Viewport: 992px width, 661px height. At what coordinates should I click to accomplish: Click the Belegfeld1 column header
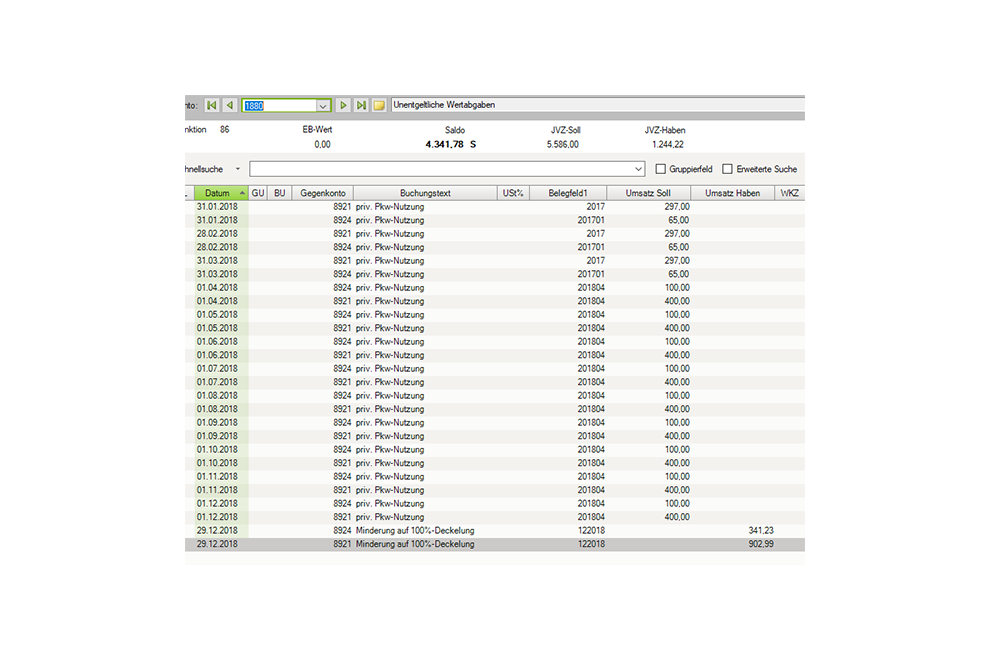567,193
